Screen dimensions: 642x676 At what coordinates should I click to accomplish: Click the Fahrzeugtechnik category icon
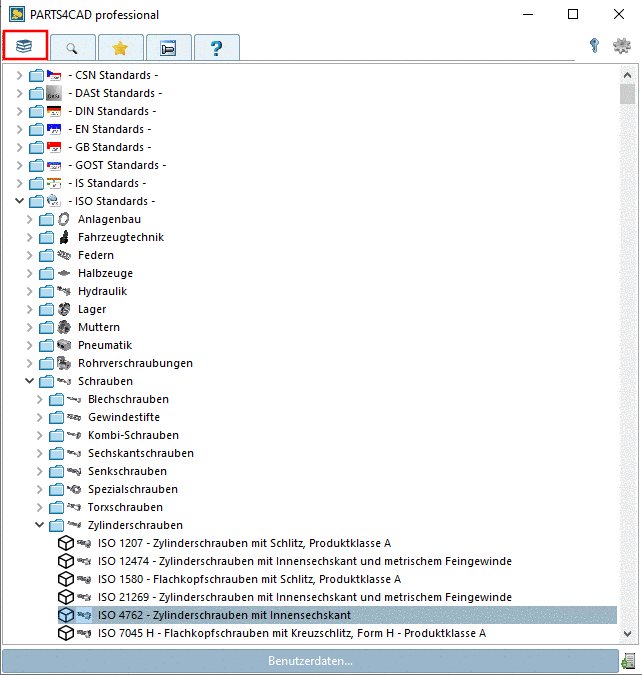[64, 237]
